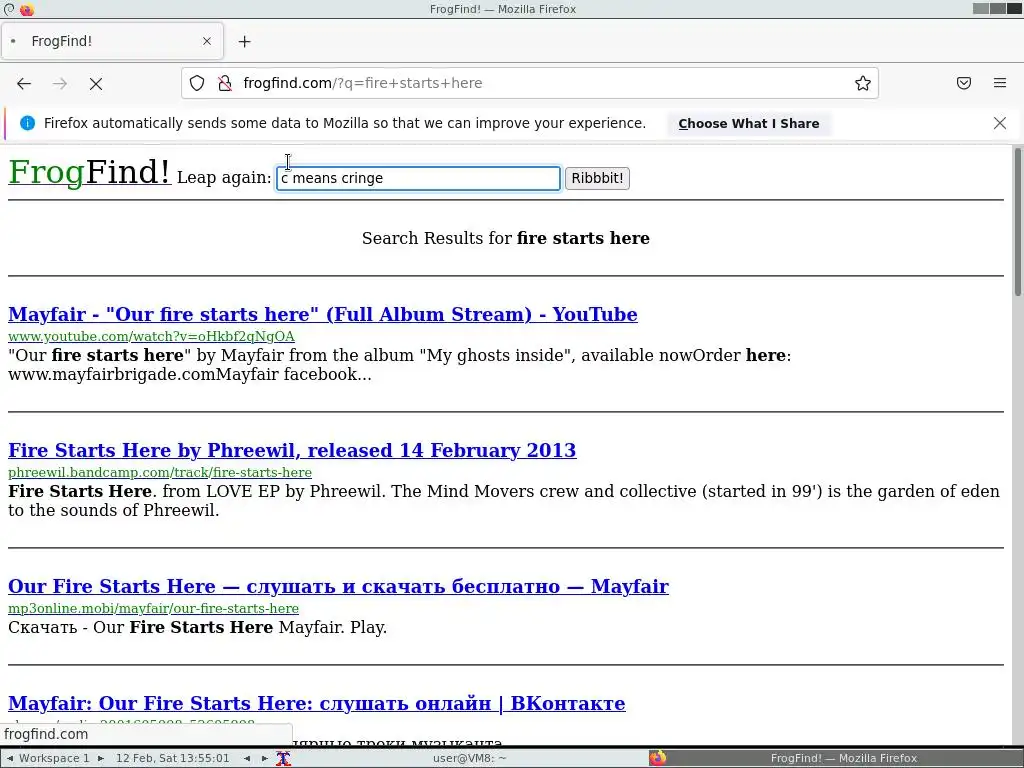The height and width of the screenshot is (768, 1024).
Task: Open Firefox application hamburger menu
Action: 1000,83
